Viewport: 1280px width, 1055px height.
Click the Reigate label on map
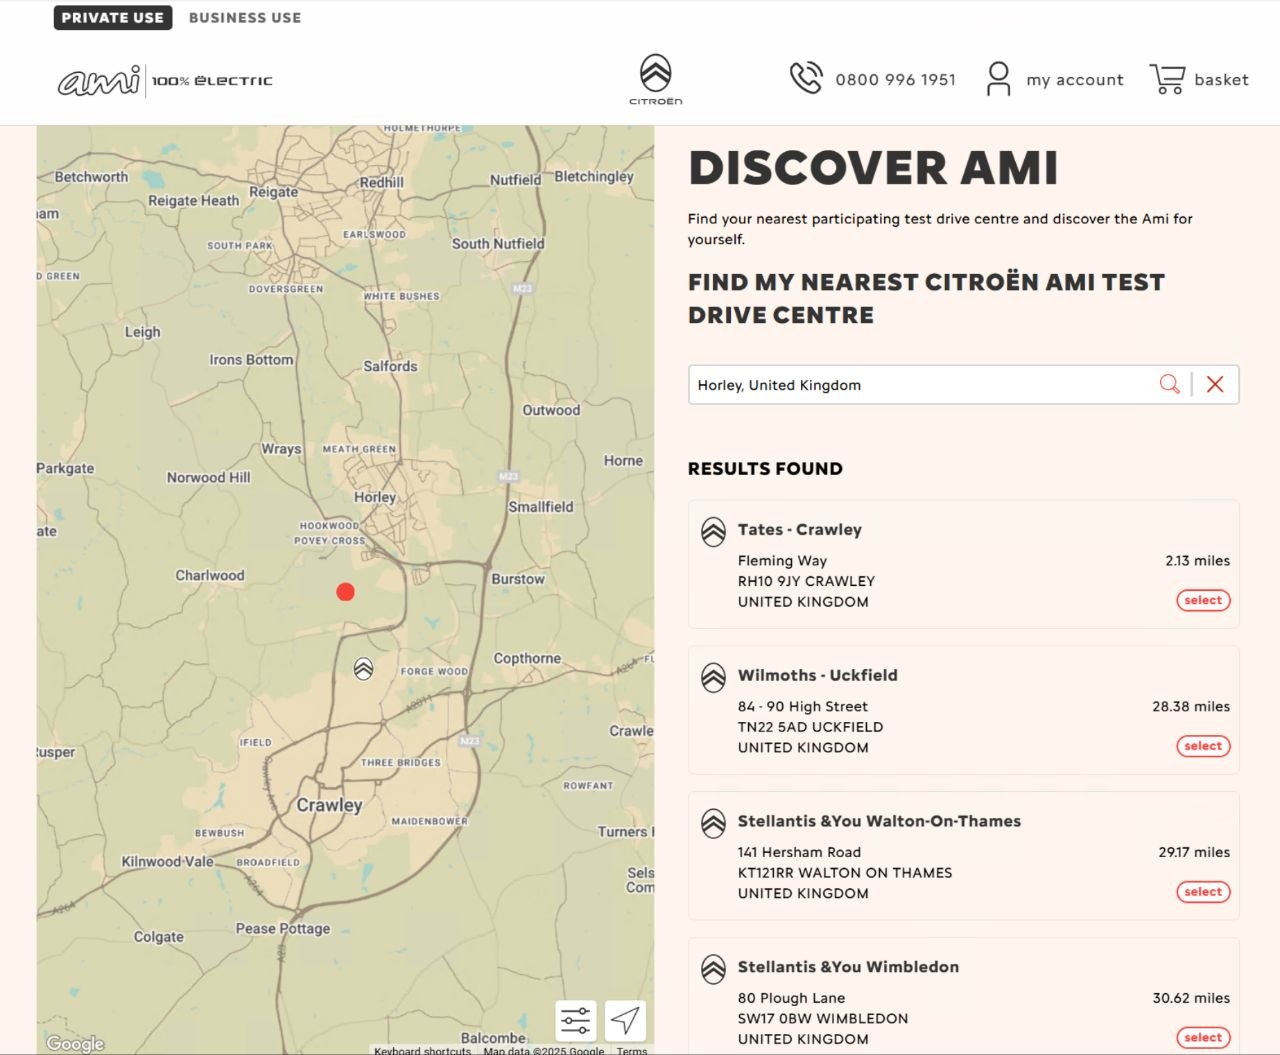coord(274,192)
